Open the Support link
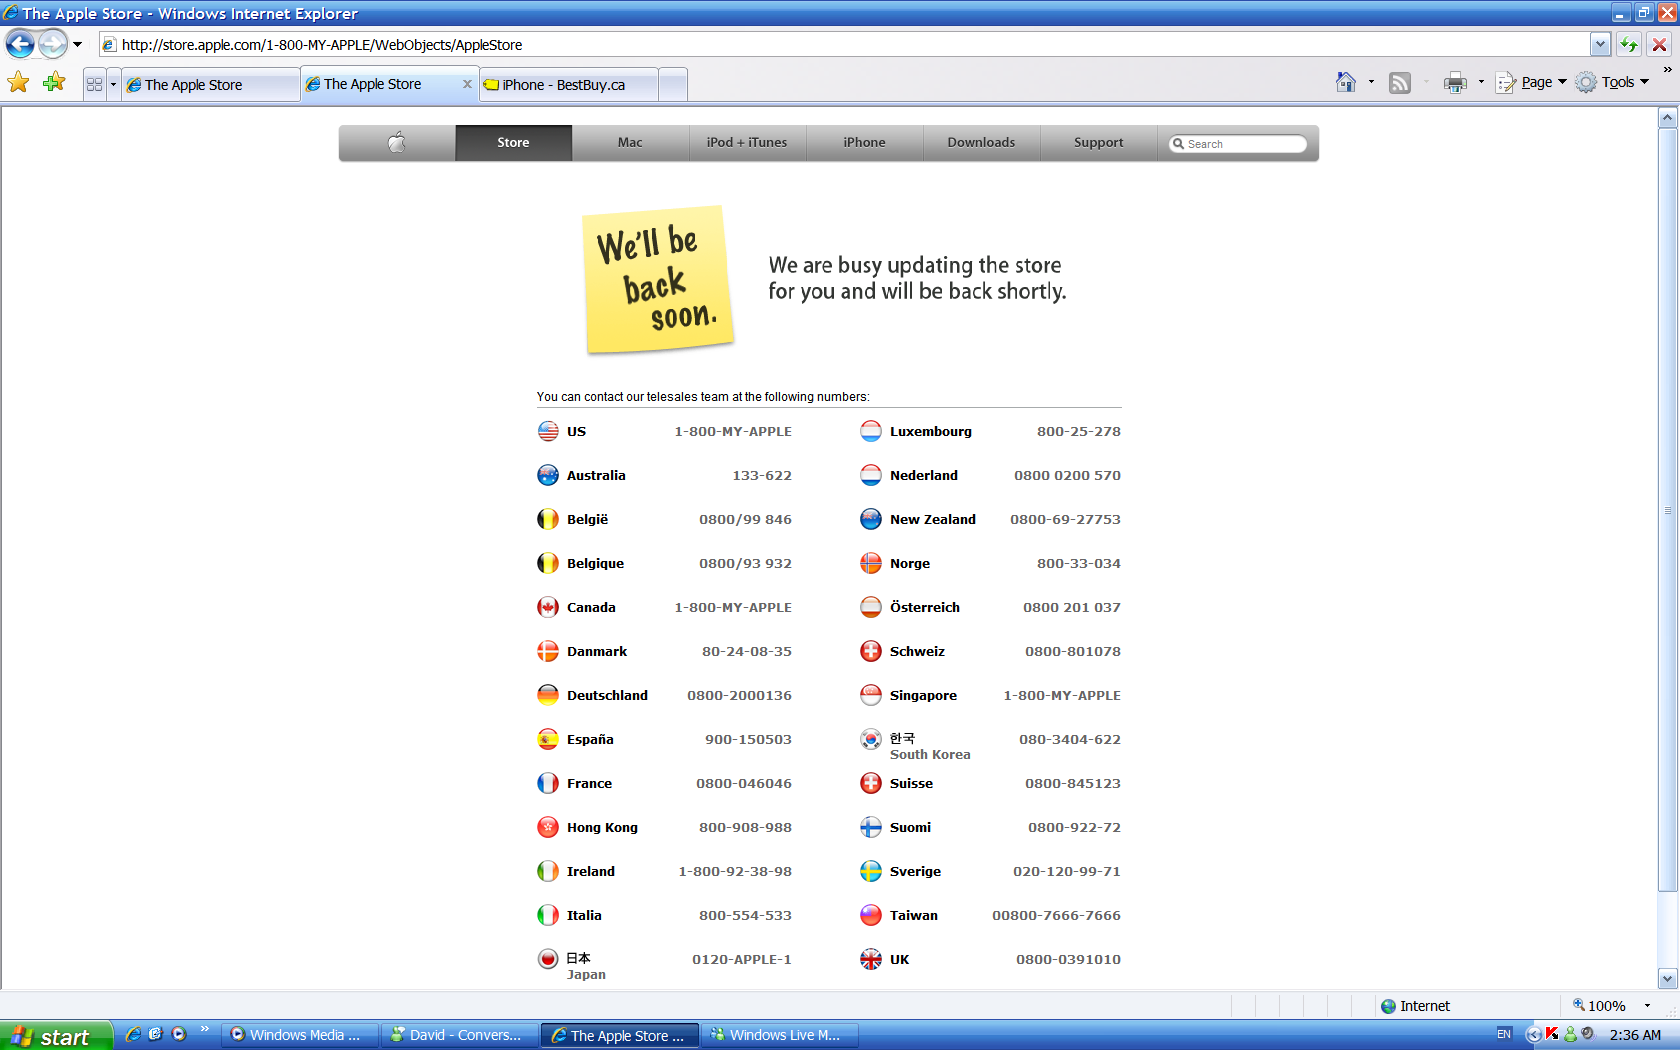Viewport: 1680px width, 1050px height. (1097, 142)
